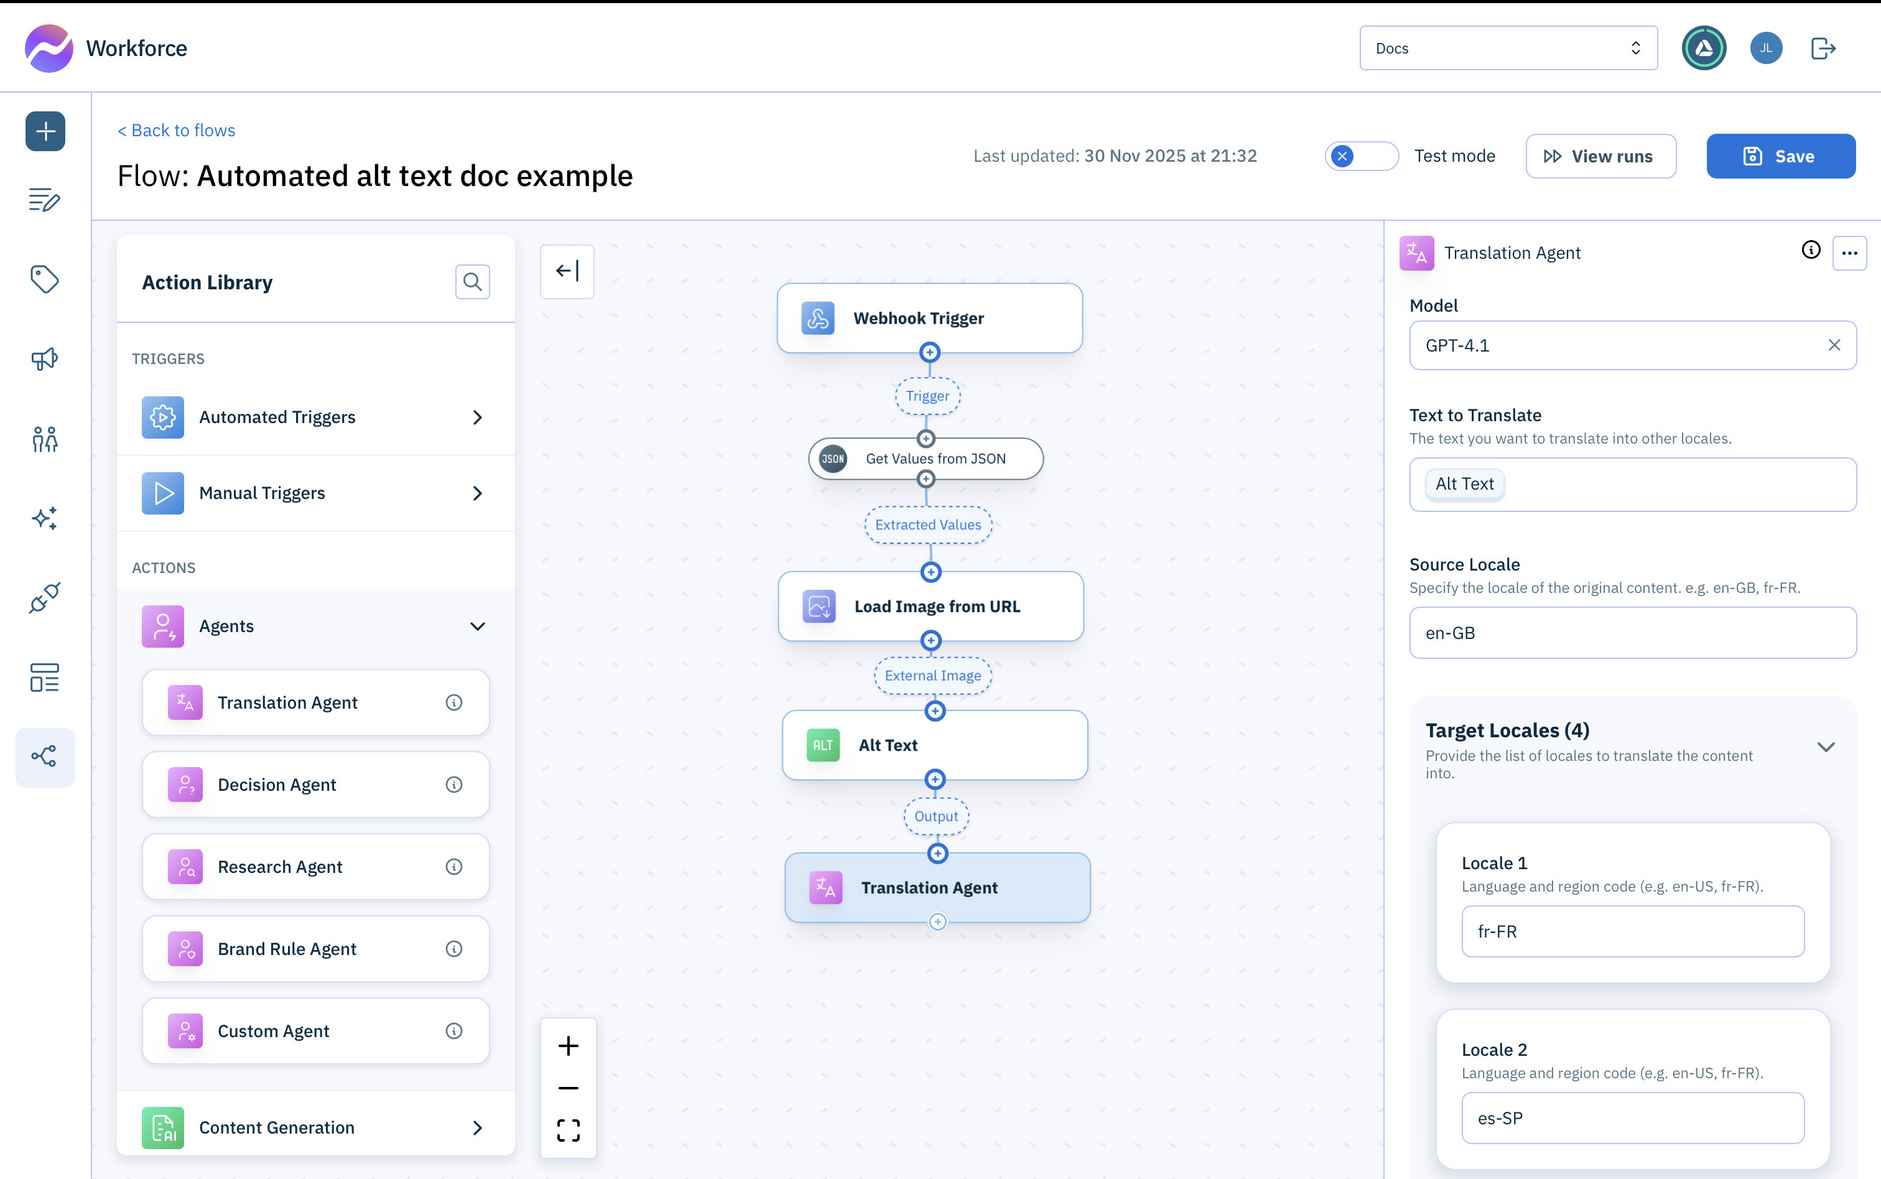
Task: Click the team members icon in sidebar
Action: [45, 438]
